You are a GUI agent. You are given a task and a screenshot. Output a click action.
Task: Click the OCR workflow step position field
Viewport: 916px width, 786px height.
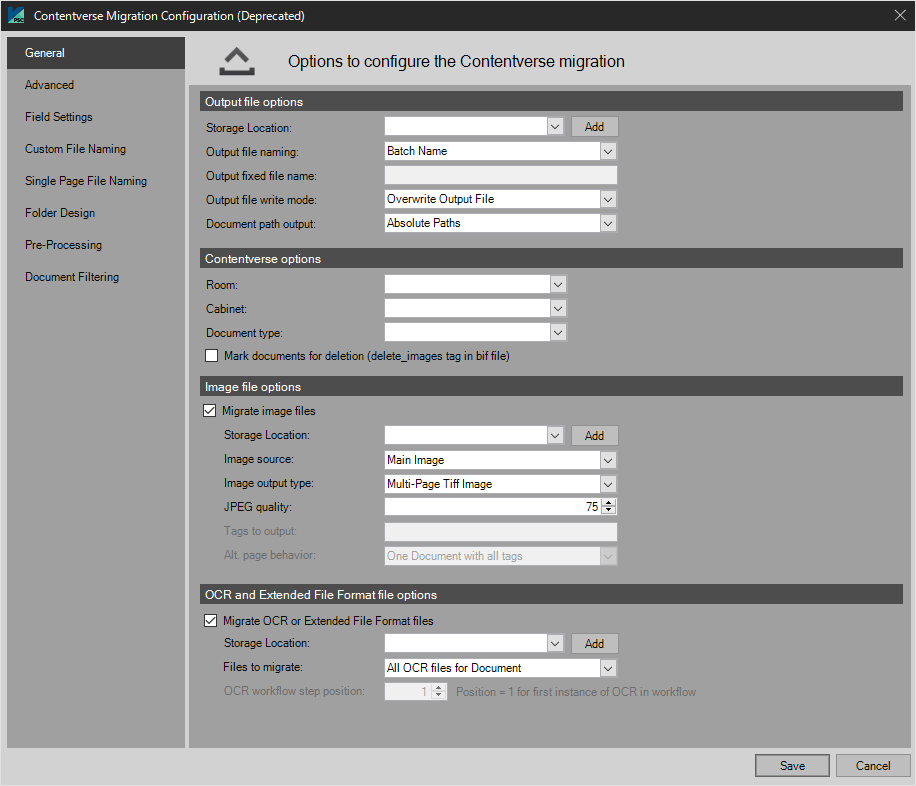[x=408, y=691]
